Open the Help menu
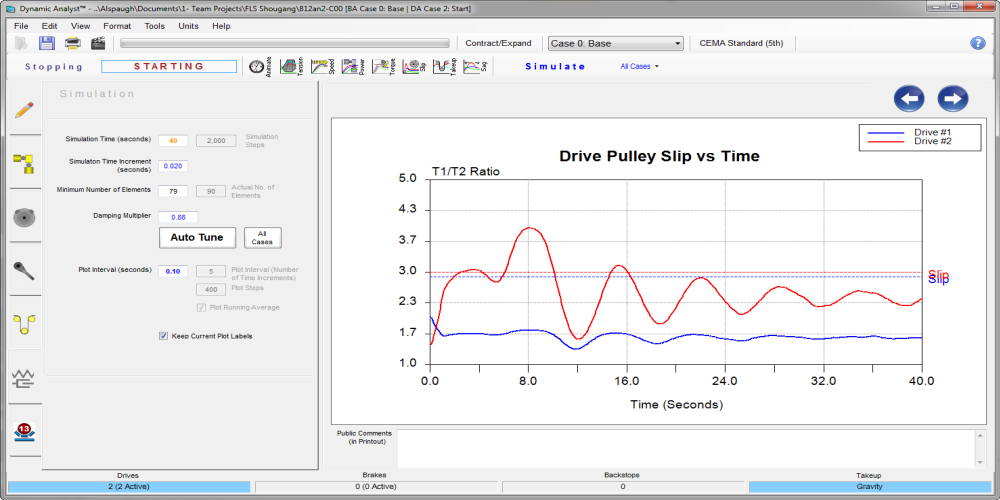This screenshot has height=500, width=1000. point(221,26)
